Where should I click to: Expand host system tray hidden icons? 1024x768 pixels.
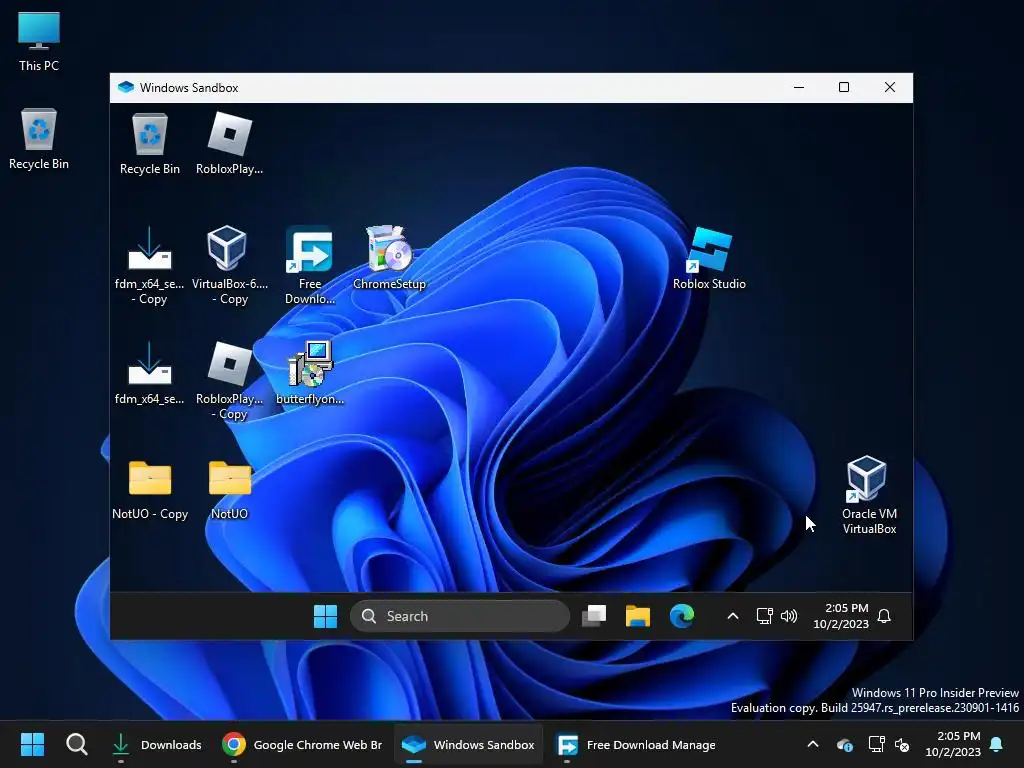813,744
